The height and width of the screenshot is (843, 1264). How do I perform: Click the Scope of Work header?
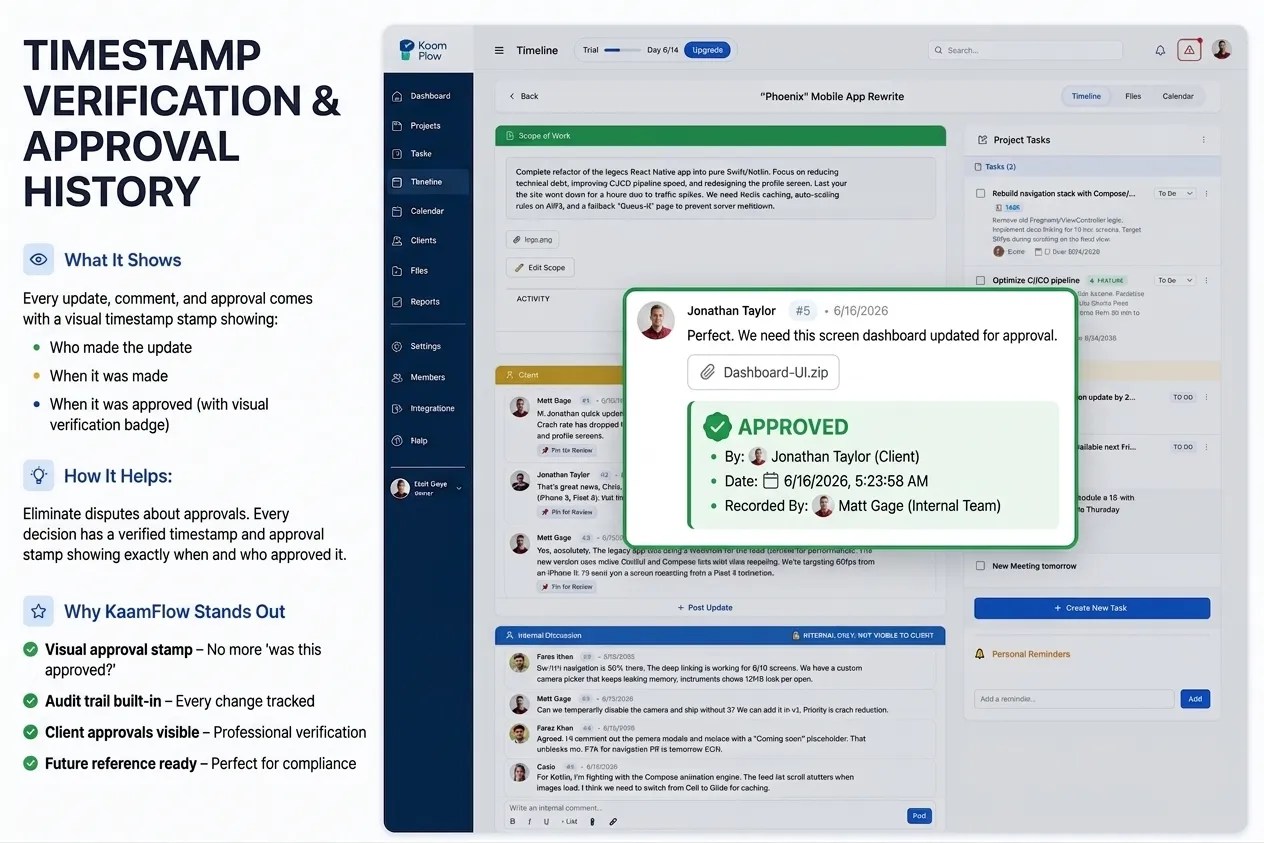[720, 136]
